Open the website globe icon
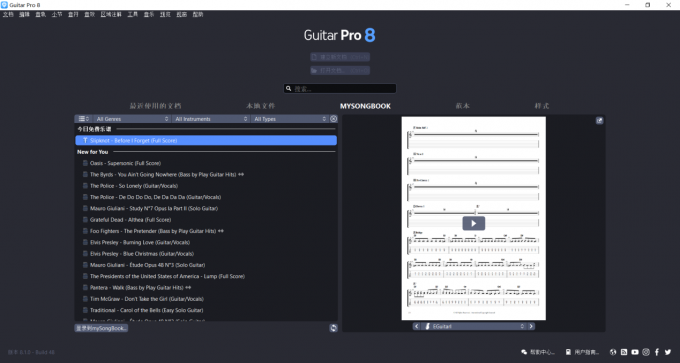Viewport: 680px width, 363px height. (613, 352)
